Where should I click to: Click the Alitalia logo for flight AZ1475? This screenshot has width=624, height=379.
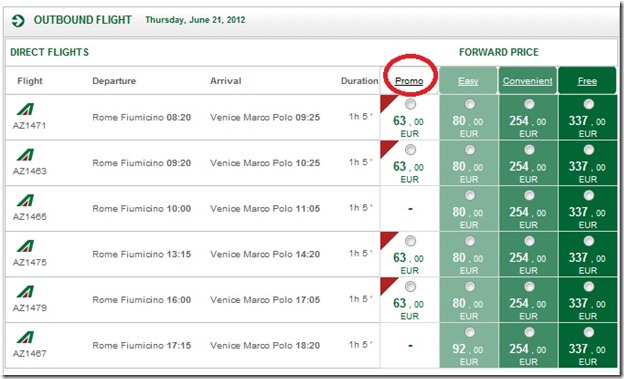coord(25,246)
